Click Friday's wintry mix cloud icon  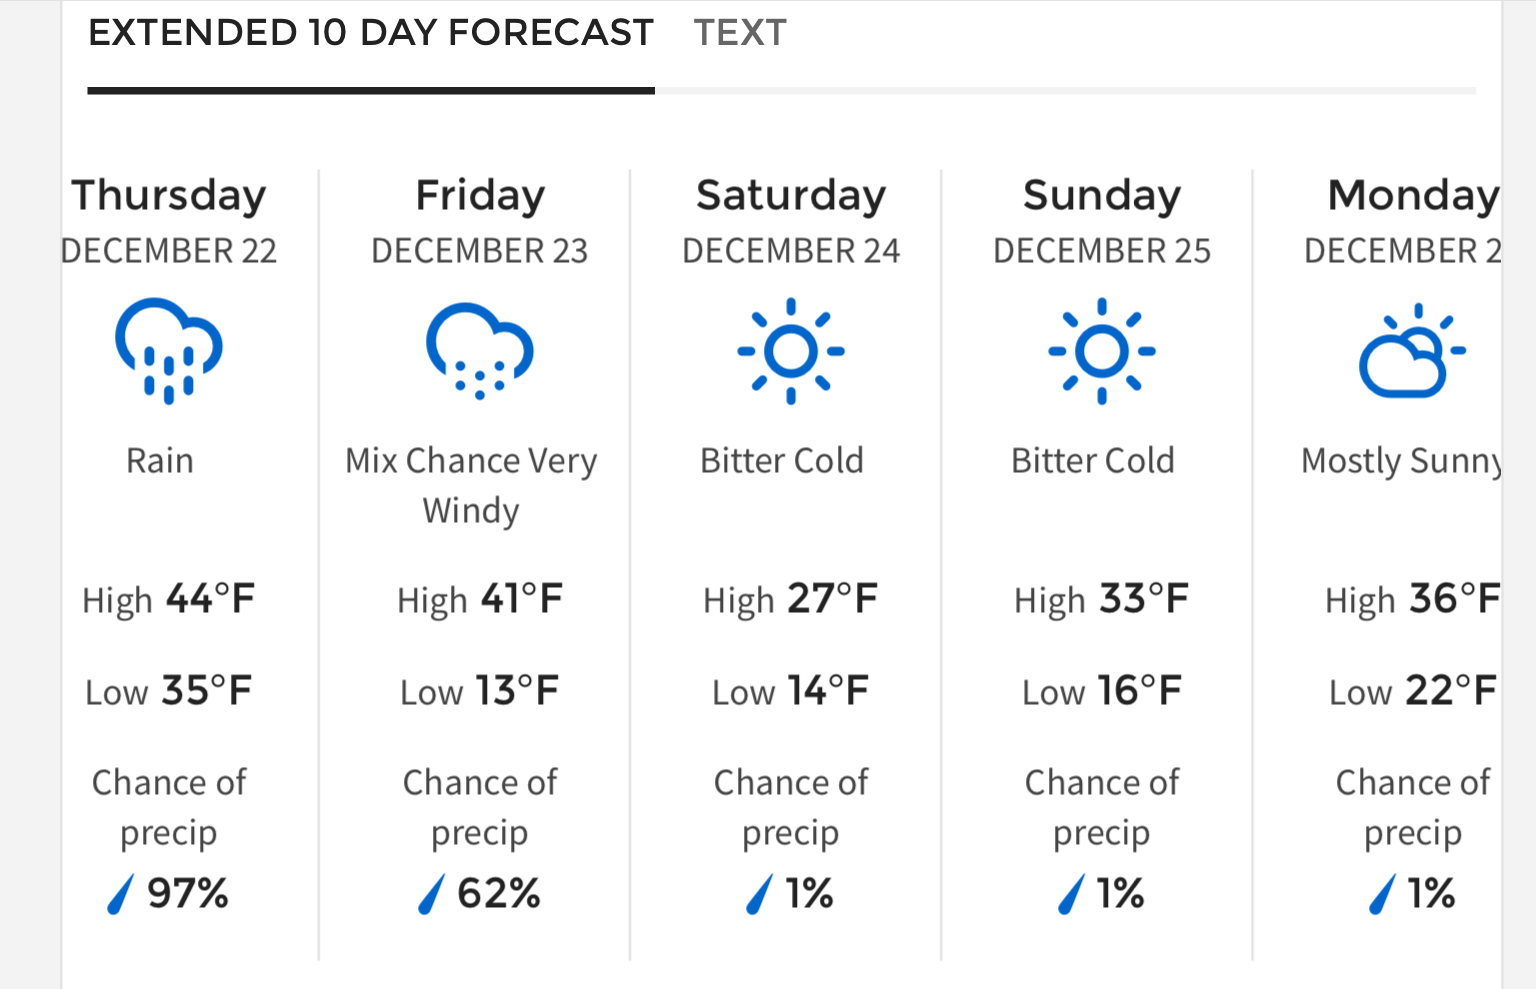(480, 350)
